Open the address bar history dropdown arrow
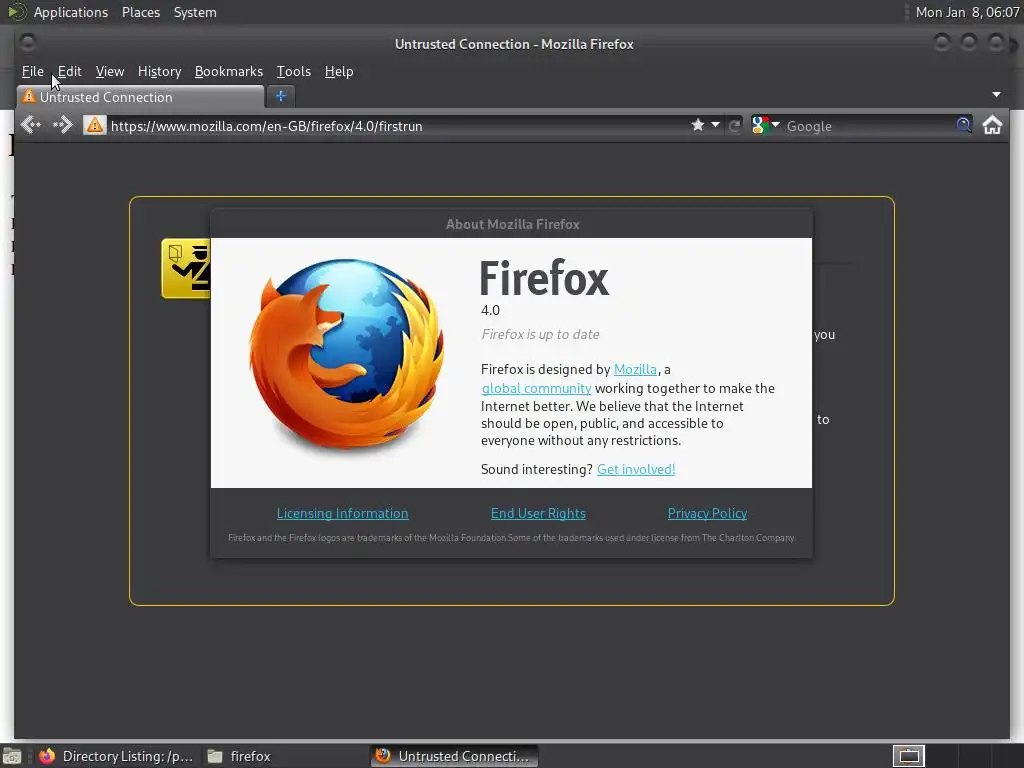Viewport: 1024px width, 768px height. [716, 125]
